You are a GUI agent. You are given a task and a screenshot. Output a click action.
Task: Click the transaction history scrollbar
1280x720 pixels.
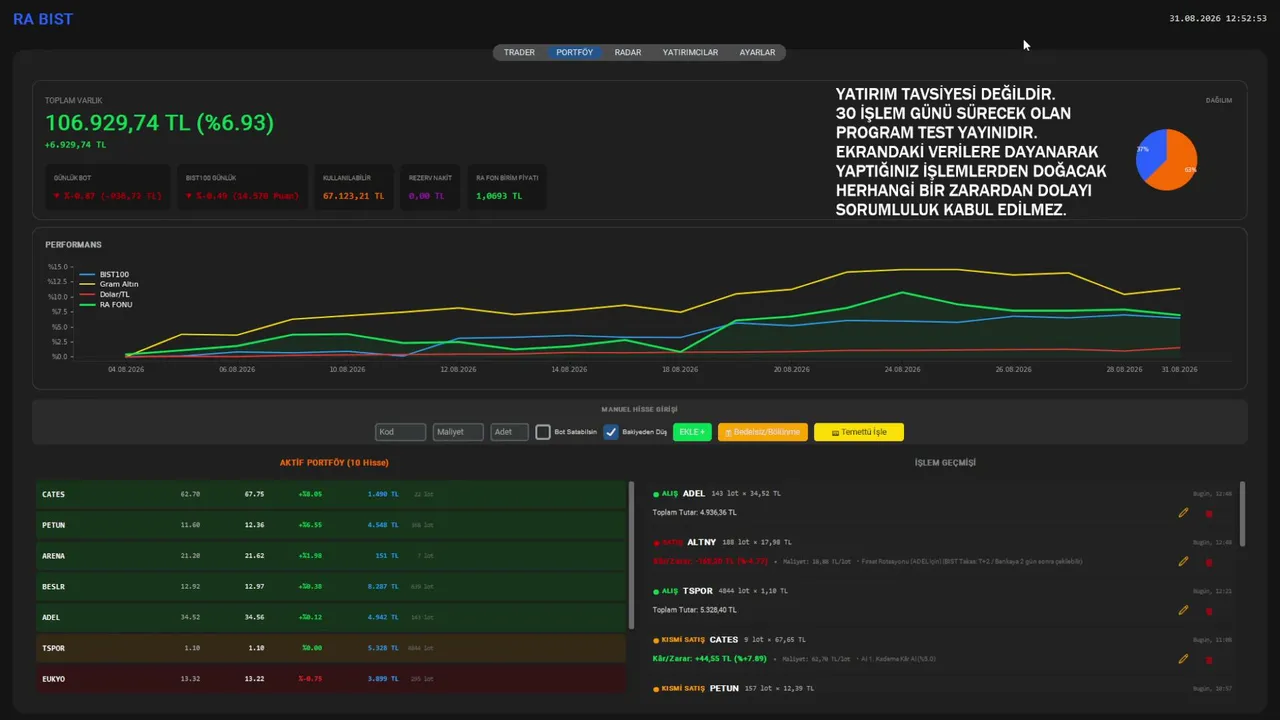pyautogui.click(x=1242, y=514)
